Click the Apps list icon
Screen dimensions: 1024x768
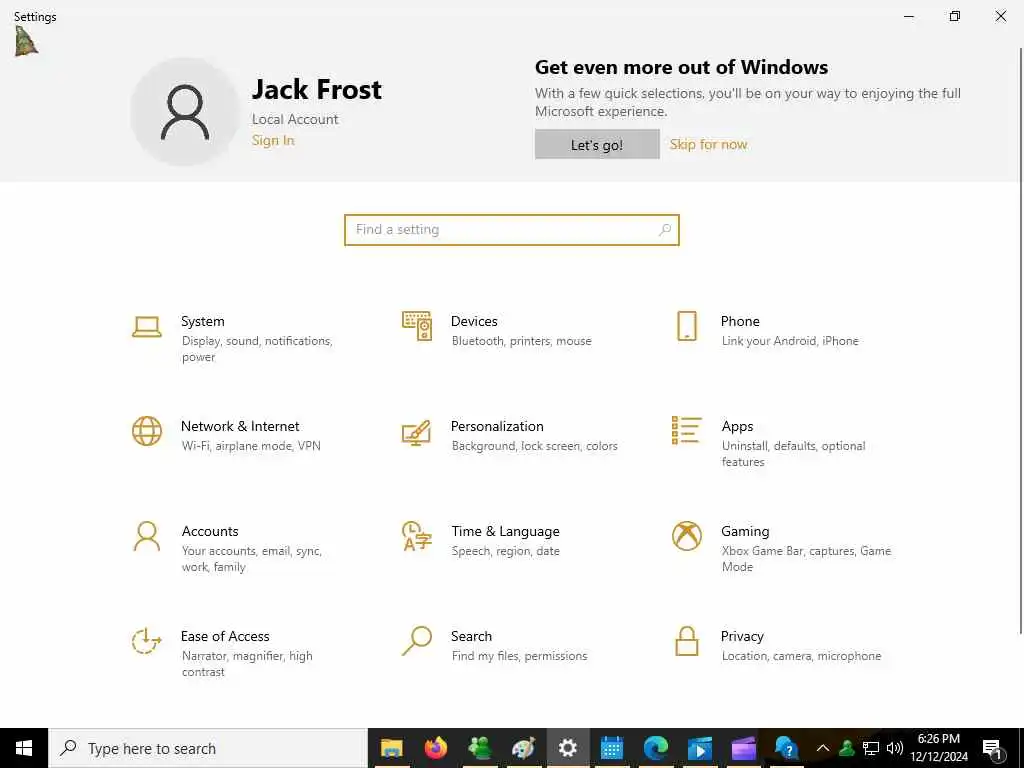[686, 430]
